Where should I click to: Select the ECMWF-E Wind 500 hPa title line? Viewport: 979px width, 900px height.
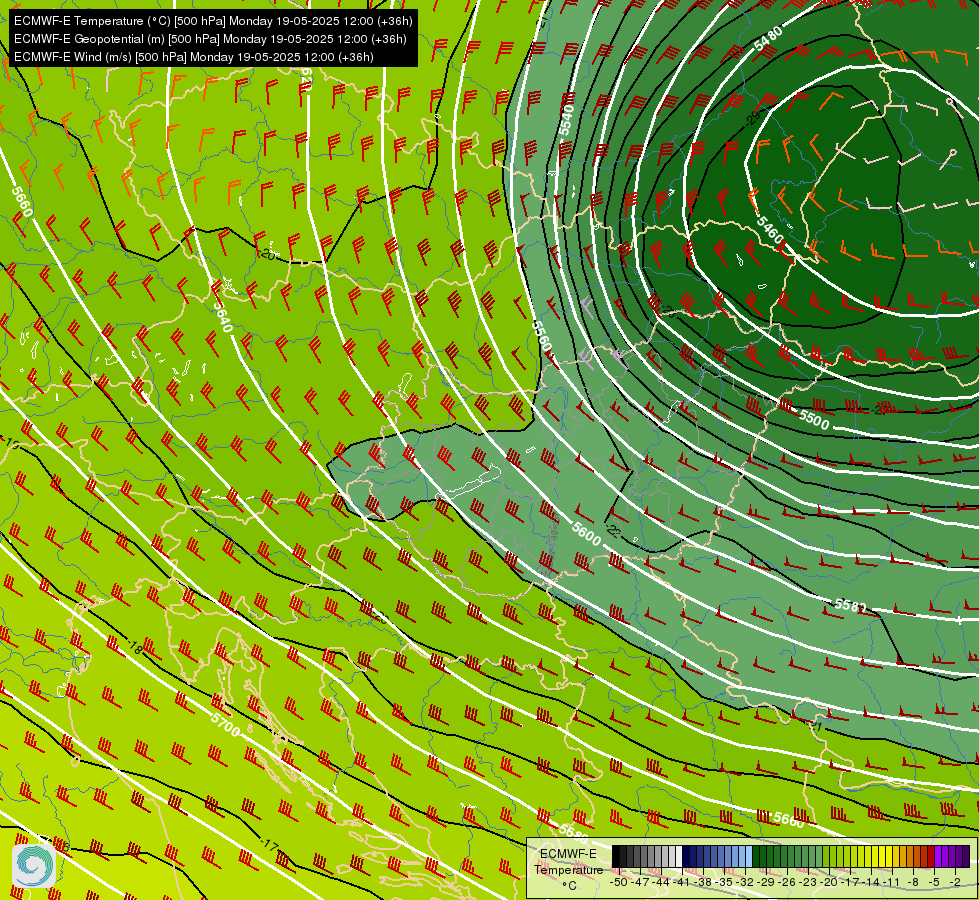[x=194, y=57]
